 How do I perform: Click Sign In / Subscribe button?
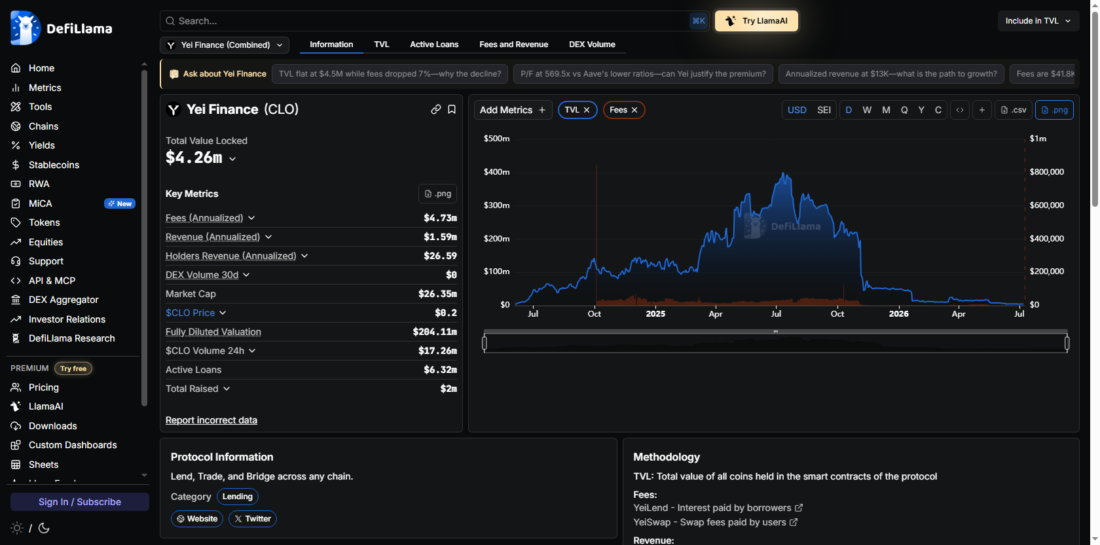[79, 502]
